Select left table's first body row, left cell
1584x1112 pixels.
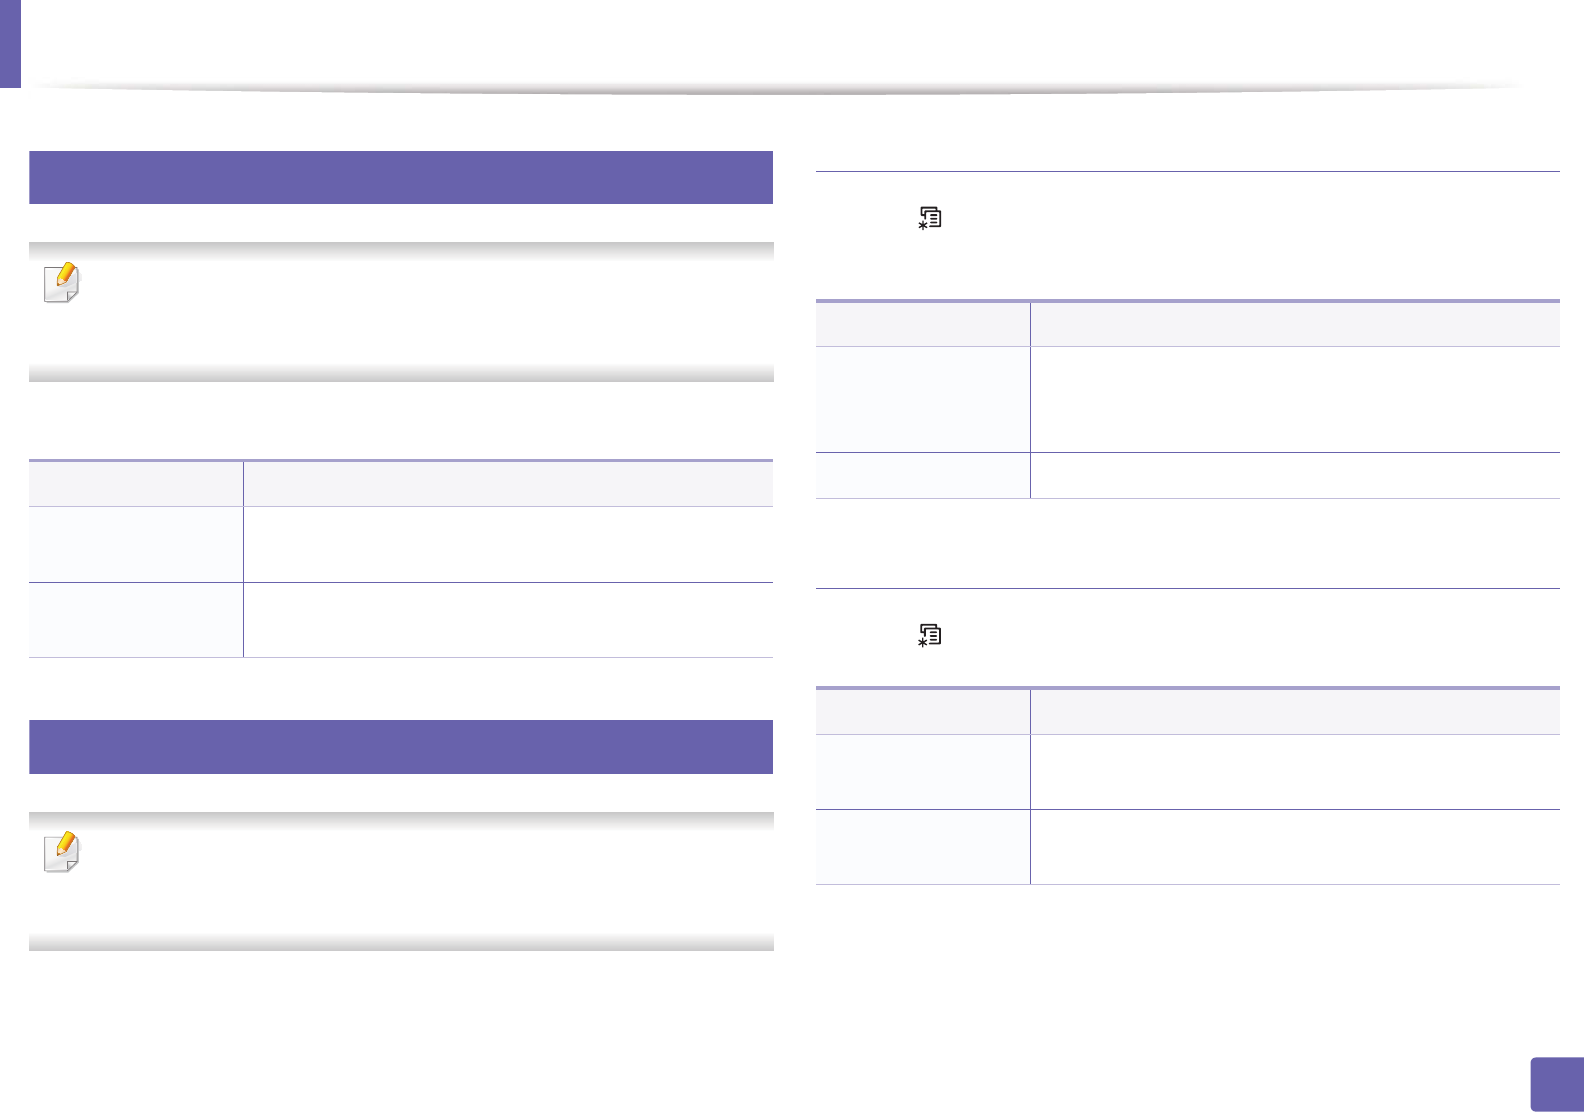tap(136, 544)
